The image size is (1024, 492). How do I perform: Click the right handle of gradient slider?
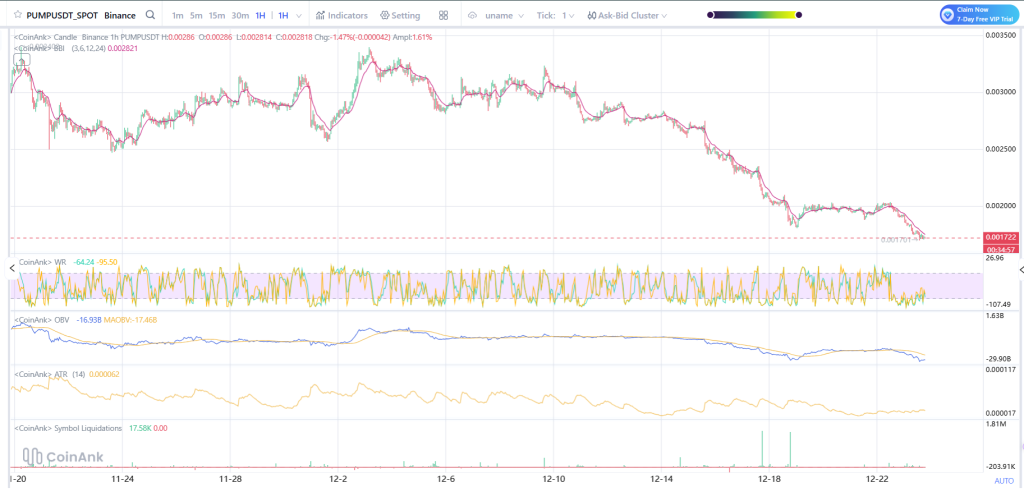pos(798,15)
